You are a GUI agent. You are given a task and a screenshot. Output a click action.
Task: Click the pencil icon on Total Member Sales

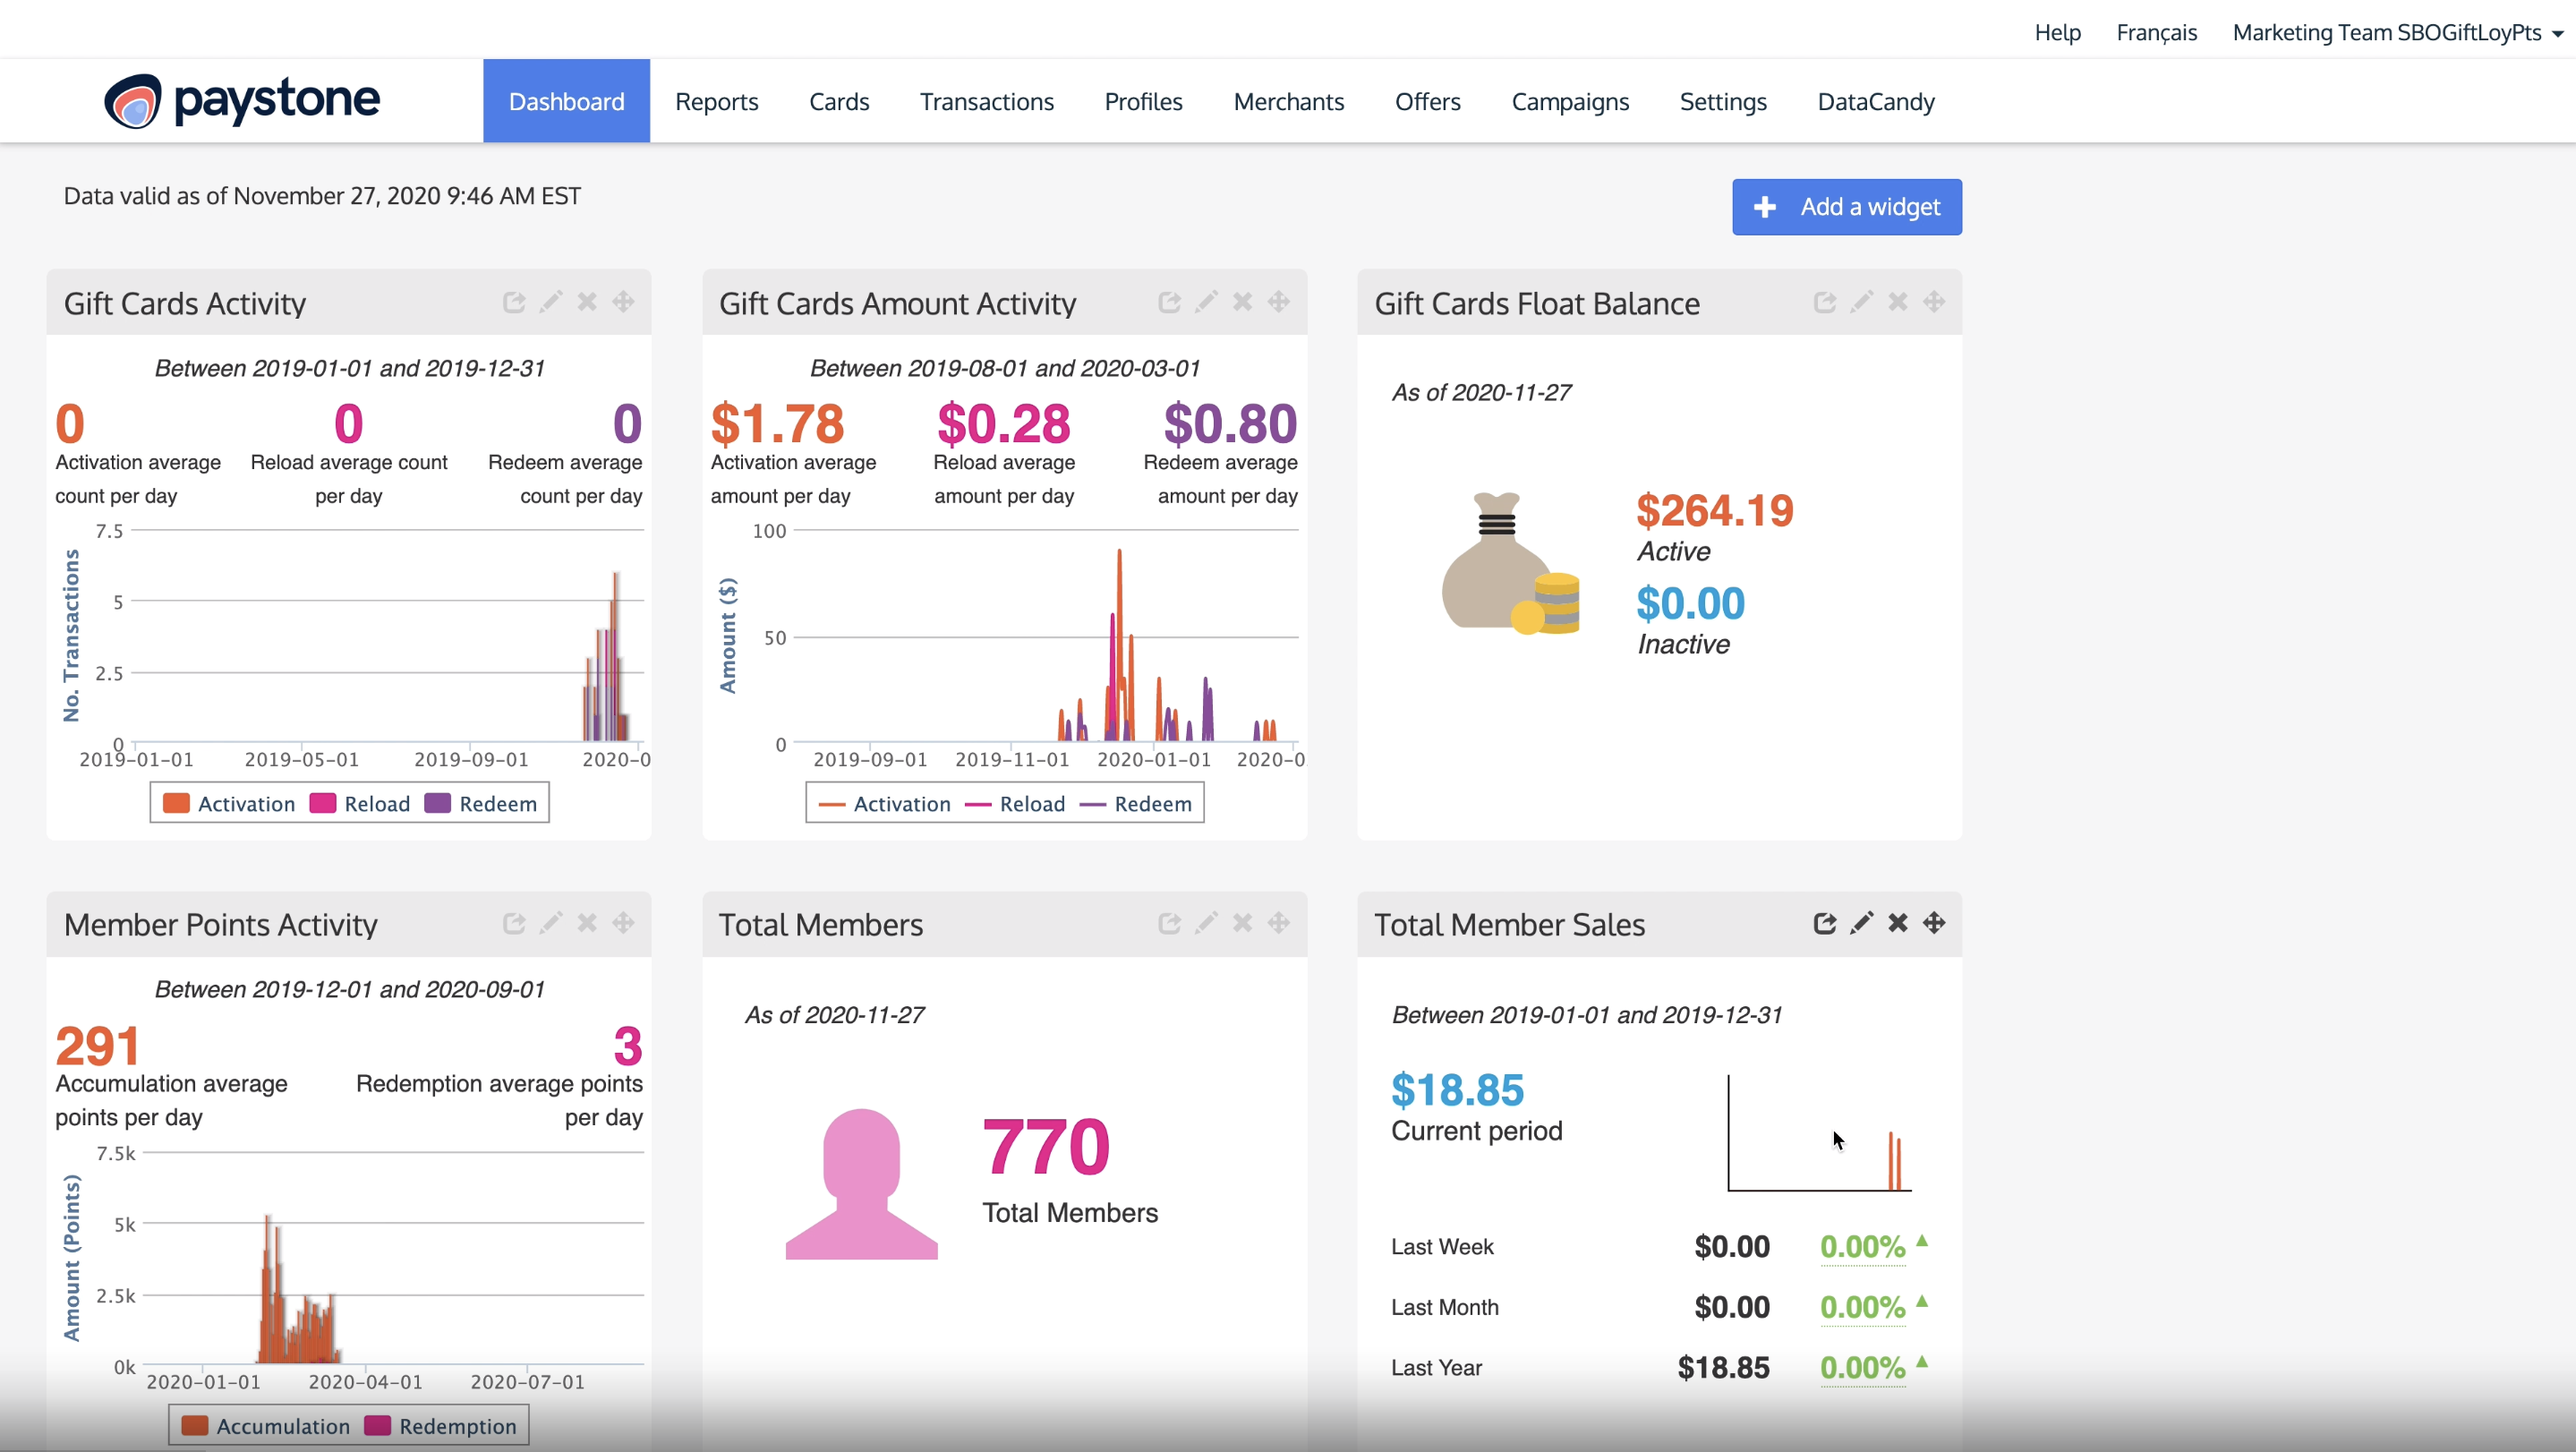1861,923
